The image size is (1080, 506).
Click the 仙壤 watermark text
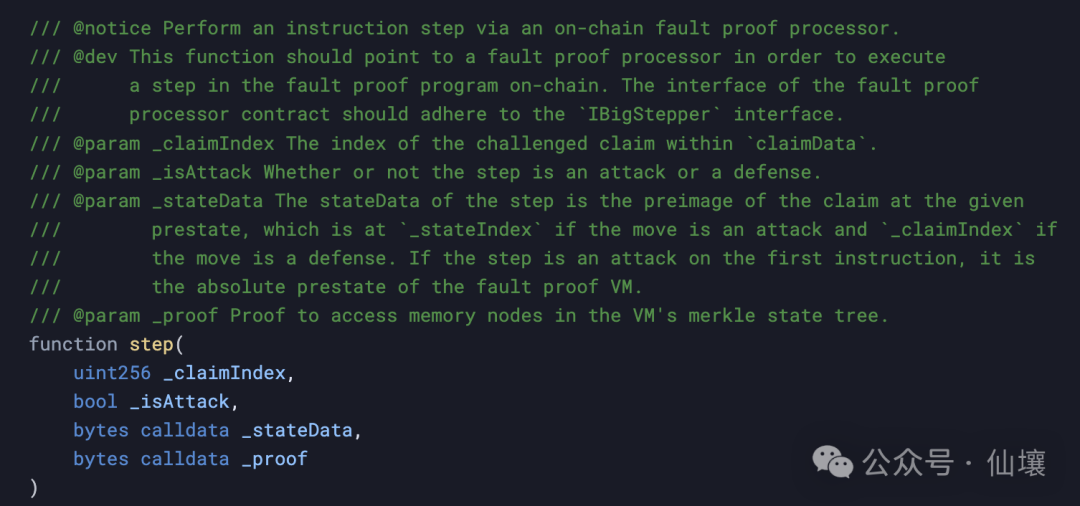[x=1016, y=463]
